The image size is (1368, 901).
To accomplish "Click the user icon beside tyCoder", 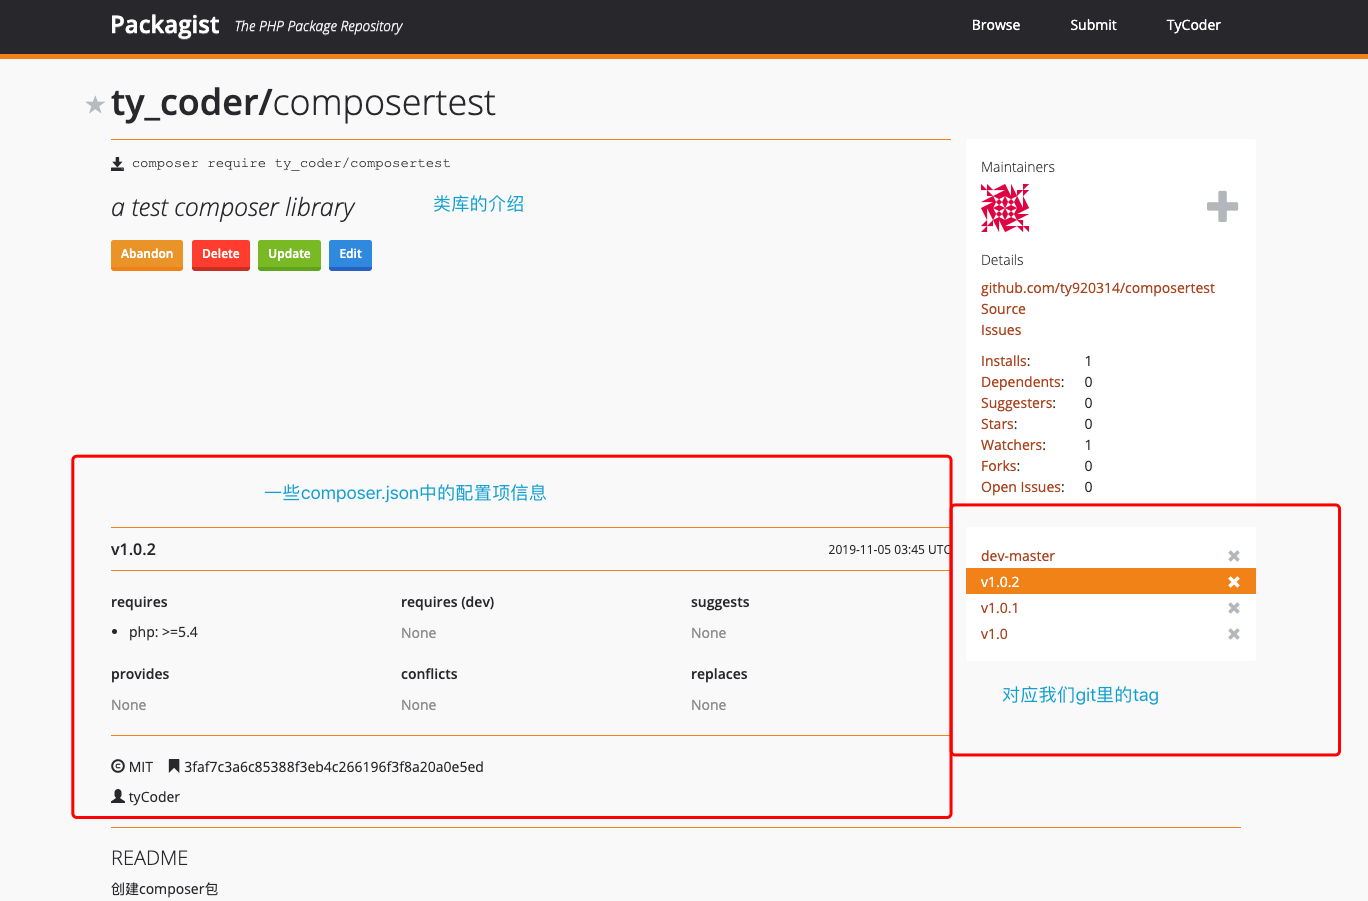I will (118, 797).
